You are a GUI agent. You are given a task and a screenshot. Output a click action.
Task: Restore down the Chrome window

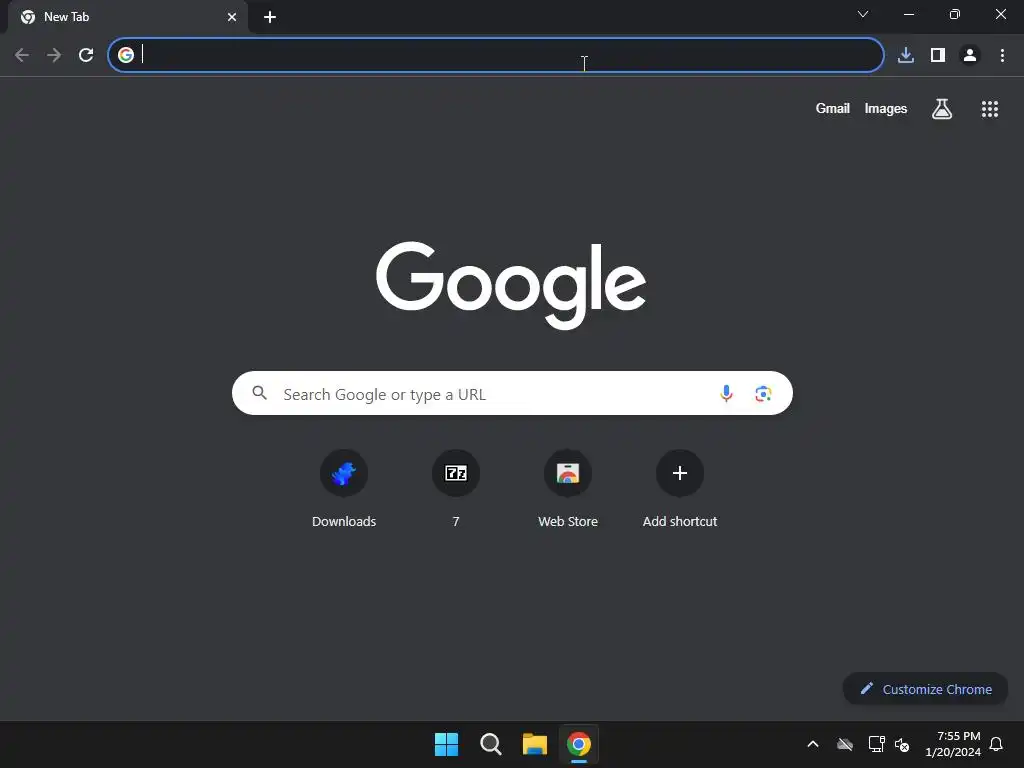coord(955,14)
